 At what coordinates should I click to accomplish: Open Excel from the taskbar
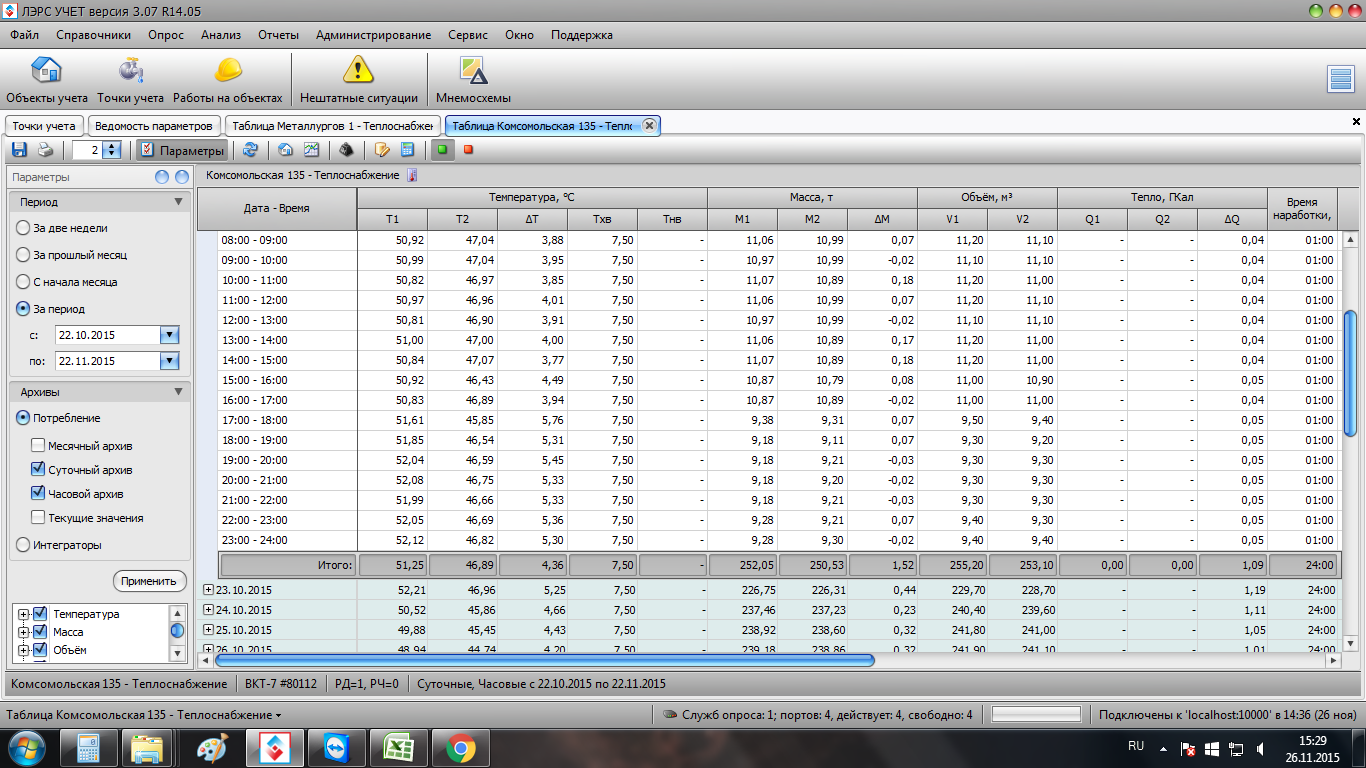point(399,748)
